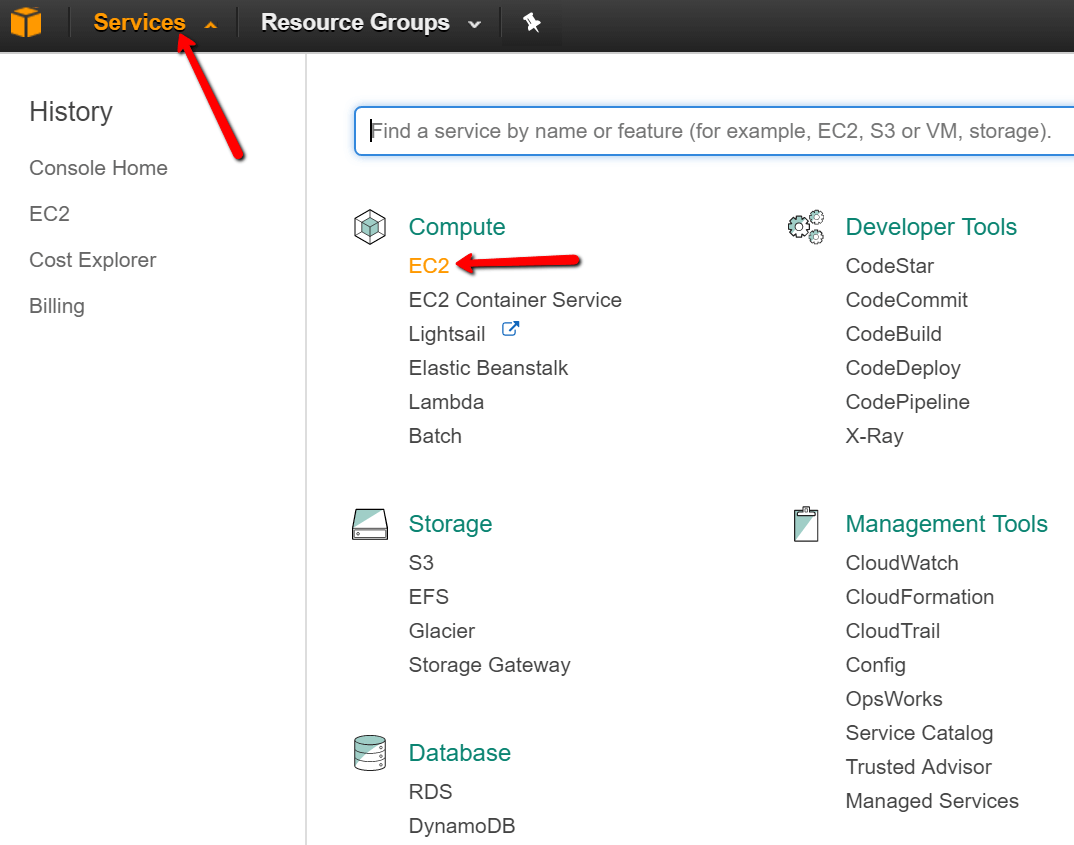Open CodeStar
Image resolution: width=1074 pixels, height=845 pixels.
[x=890, y=266]
